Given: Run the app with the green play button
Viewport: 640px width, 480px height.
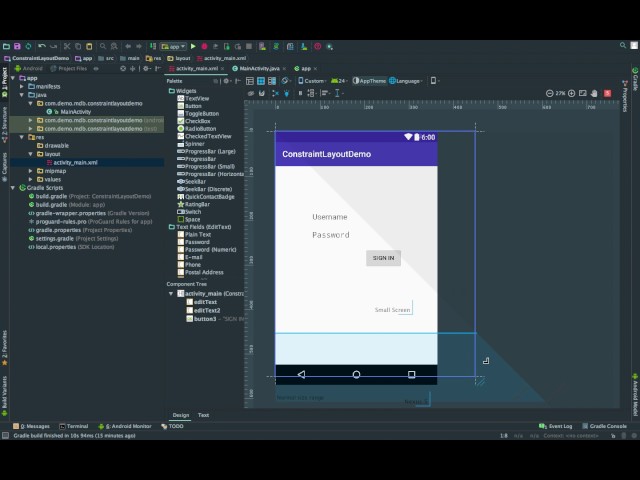Looking at the screenshot, I should 193,47.
